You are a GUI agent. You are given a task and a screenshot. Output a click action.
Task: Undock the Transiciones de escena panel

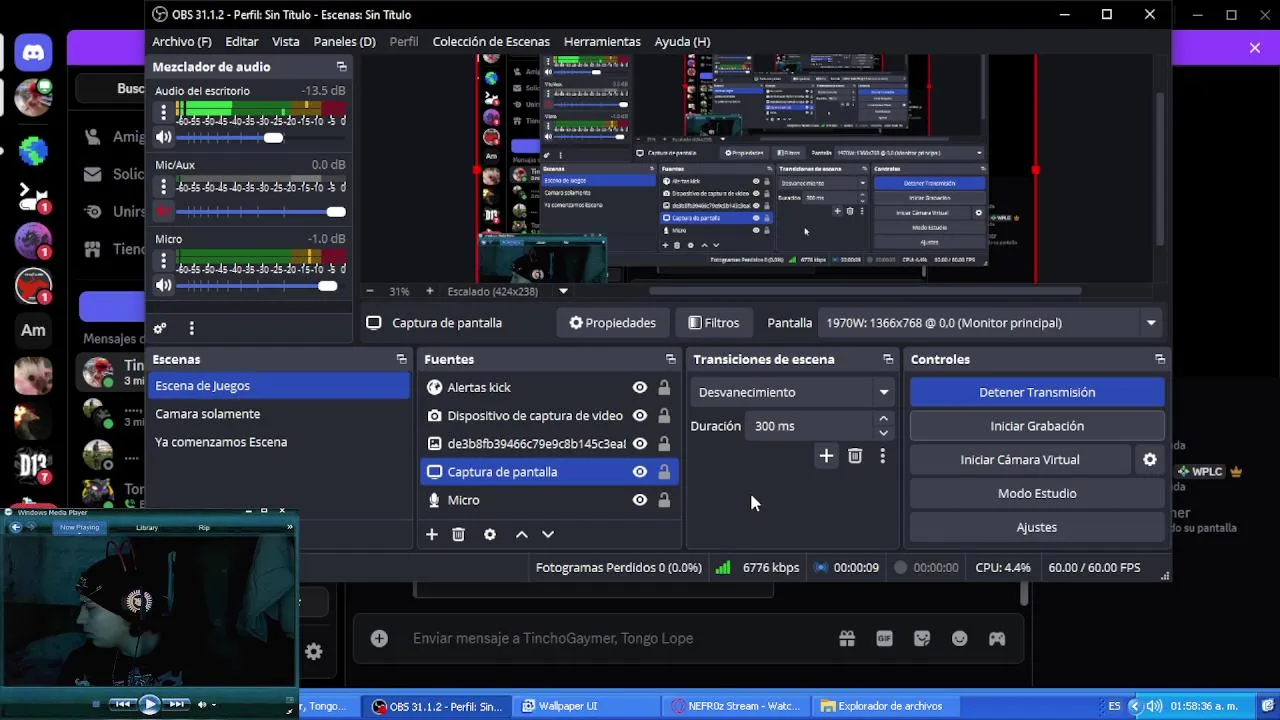[x=888, y=359]
